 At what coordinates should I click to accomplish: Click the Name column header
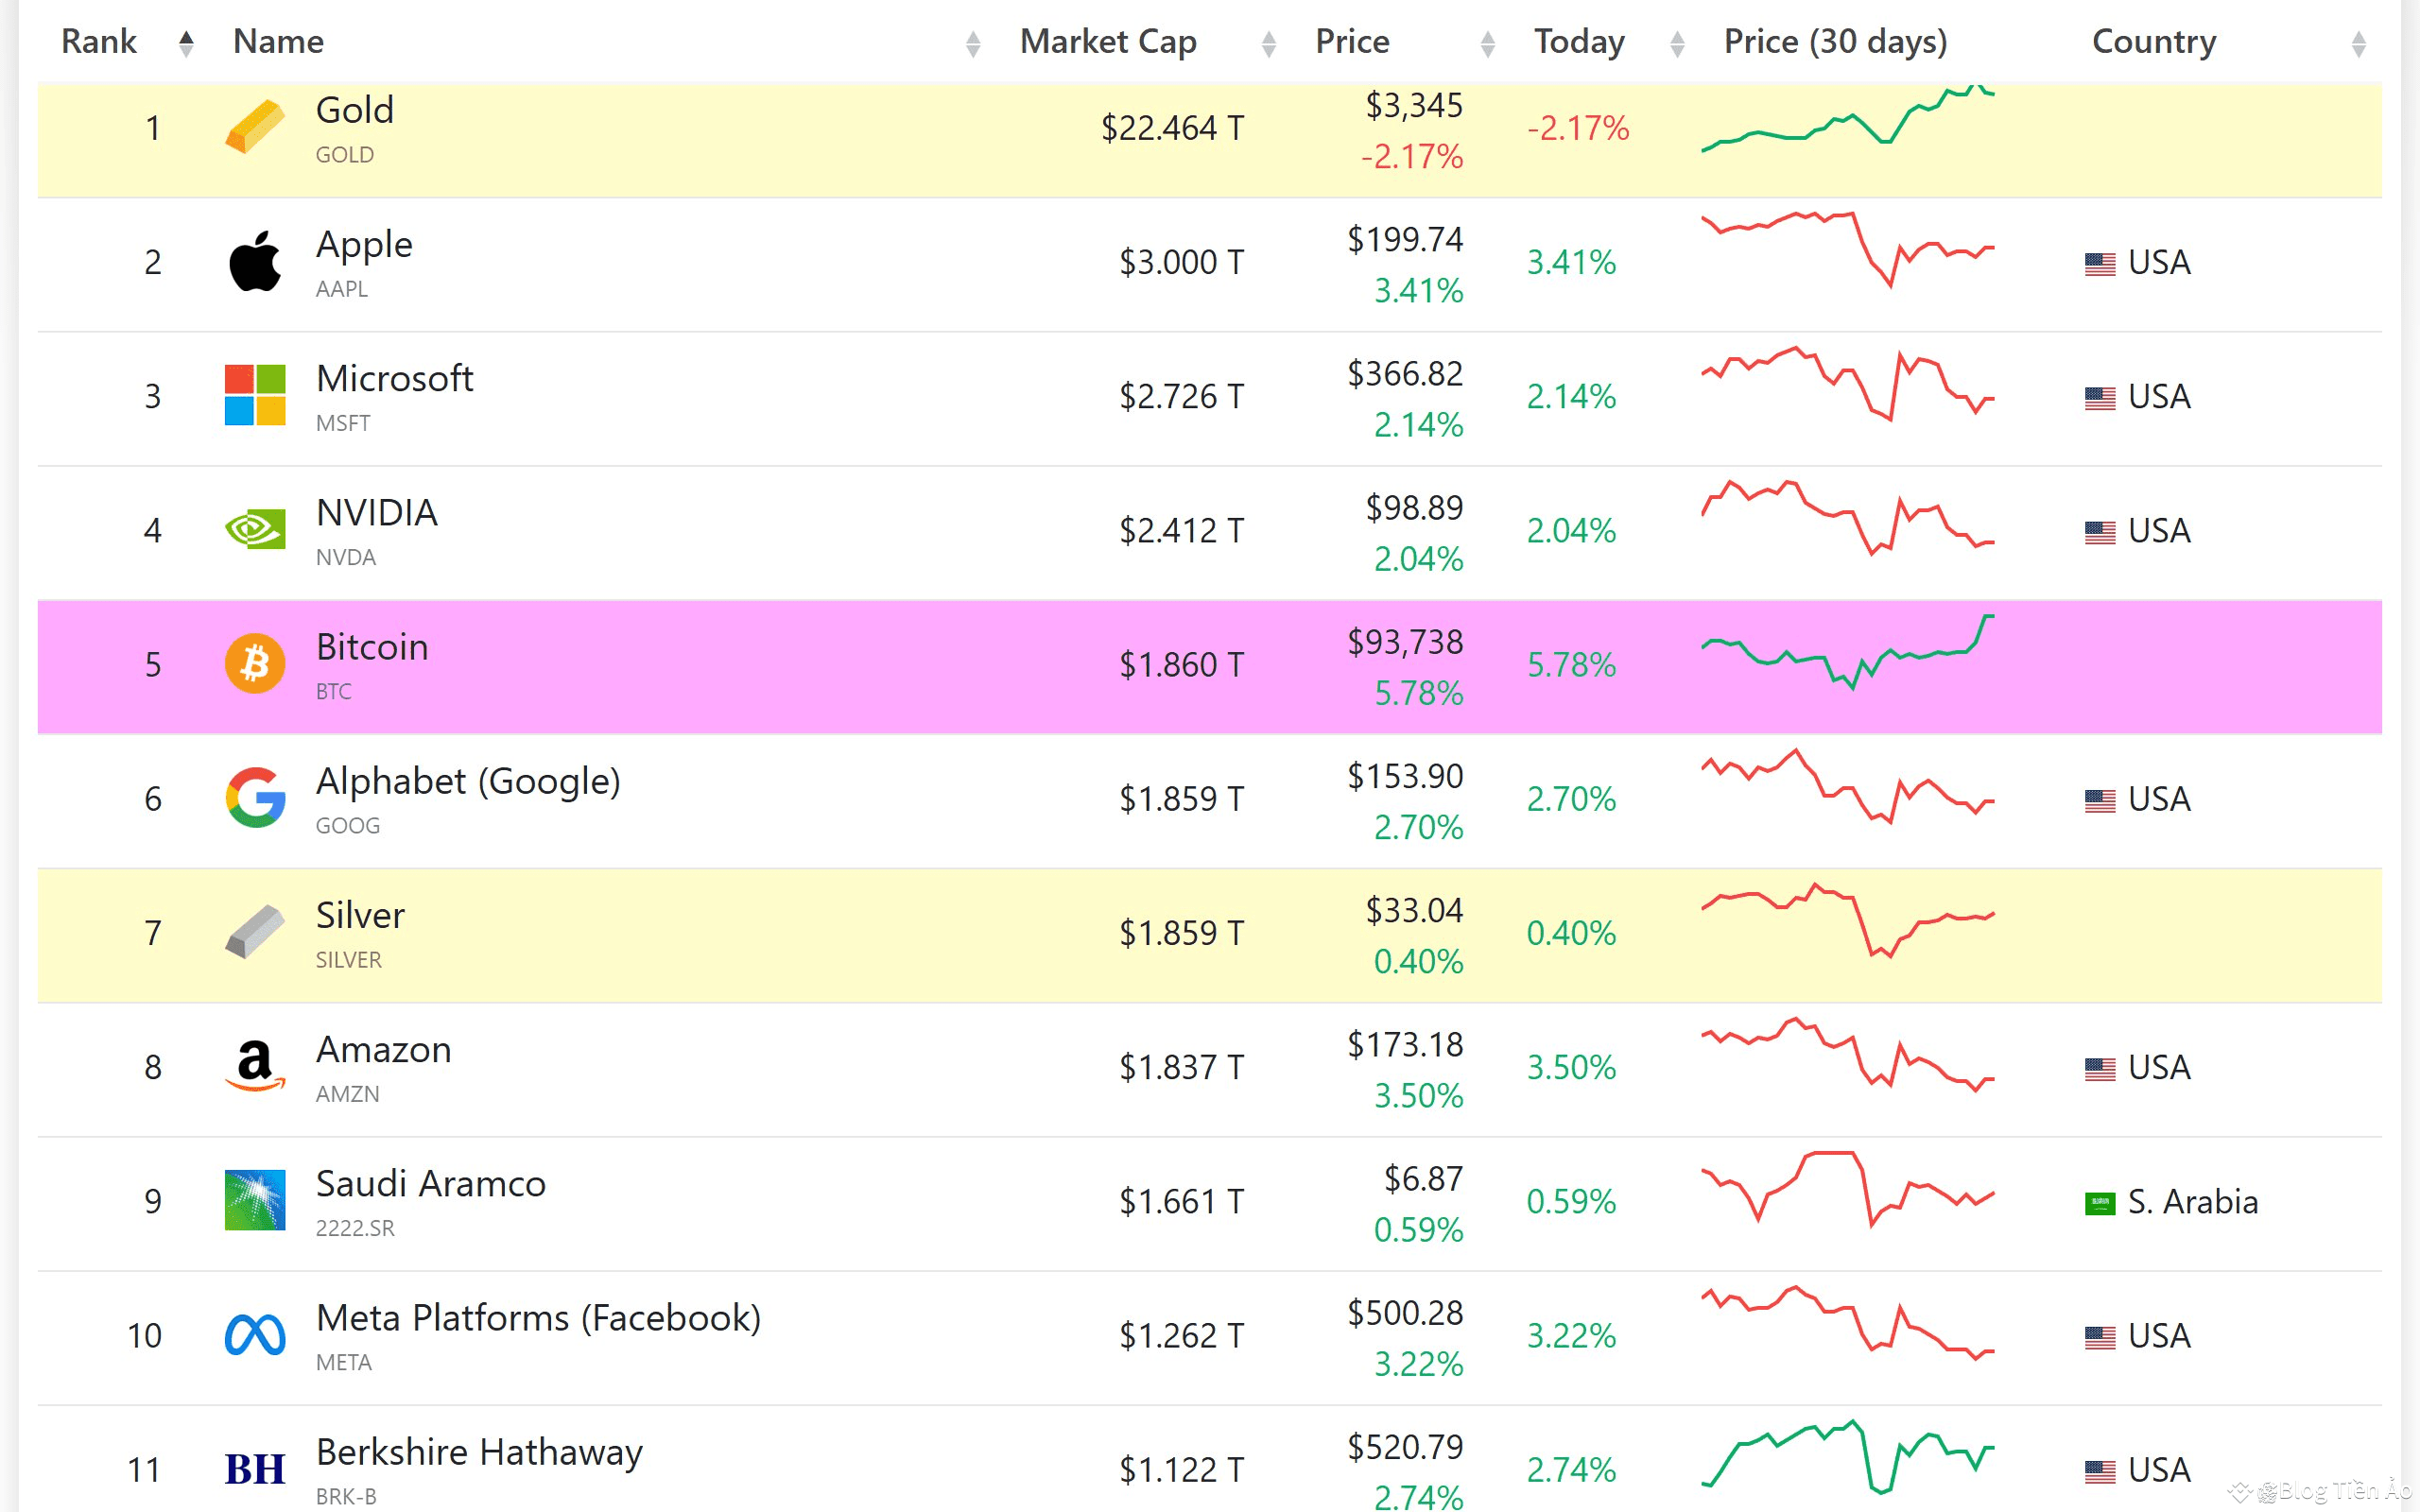(278, 42)
